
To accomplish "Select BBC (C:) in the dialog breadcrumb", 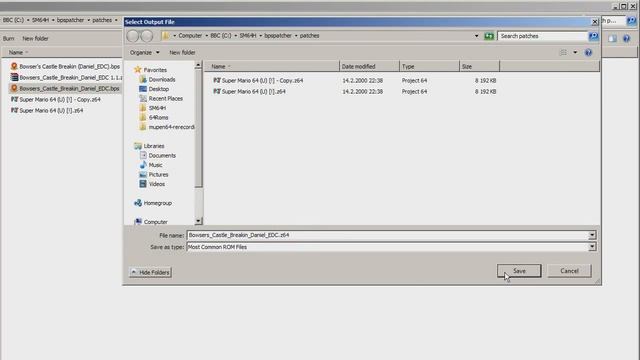I will click(x=220, y=36).
